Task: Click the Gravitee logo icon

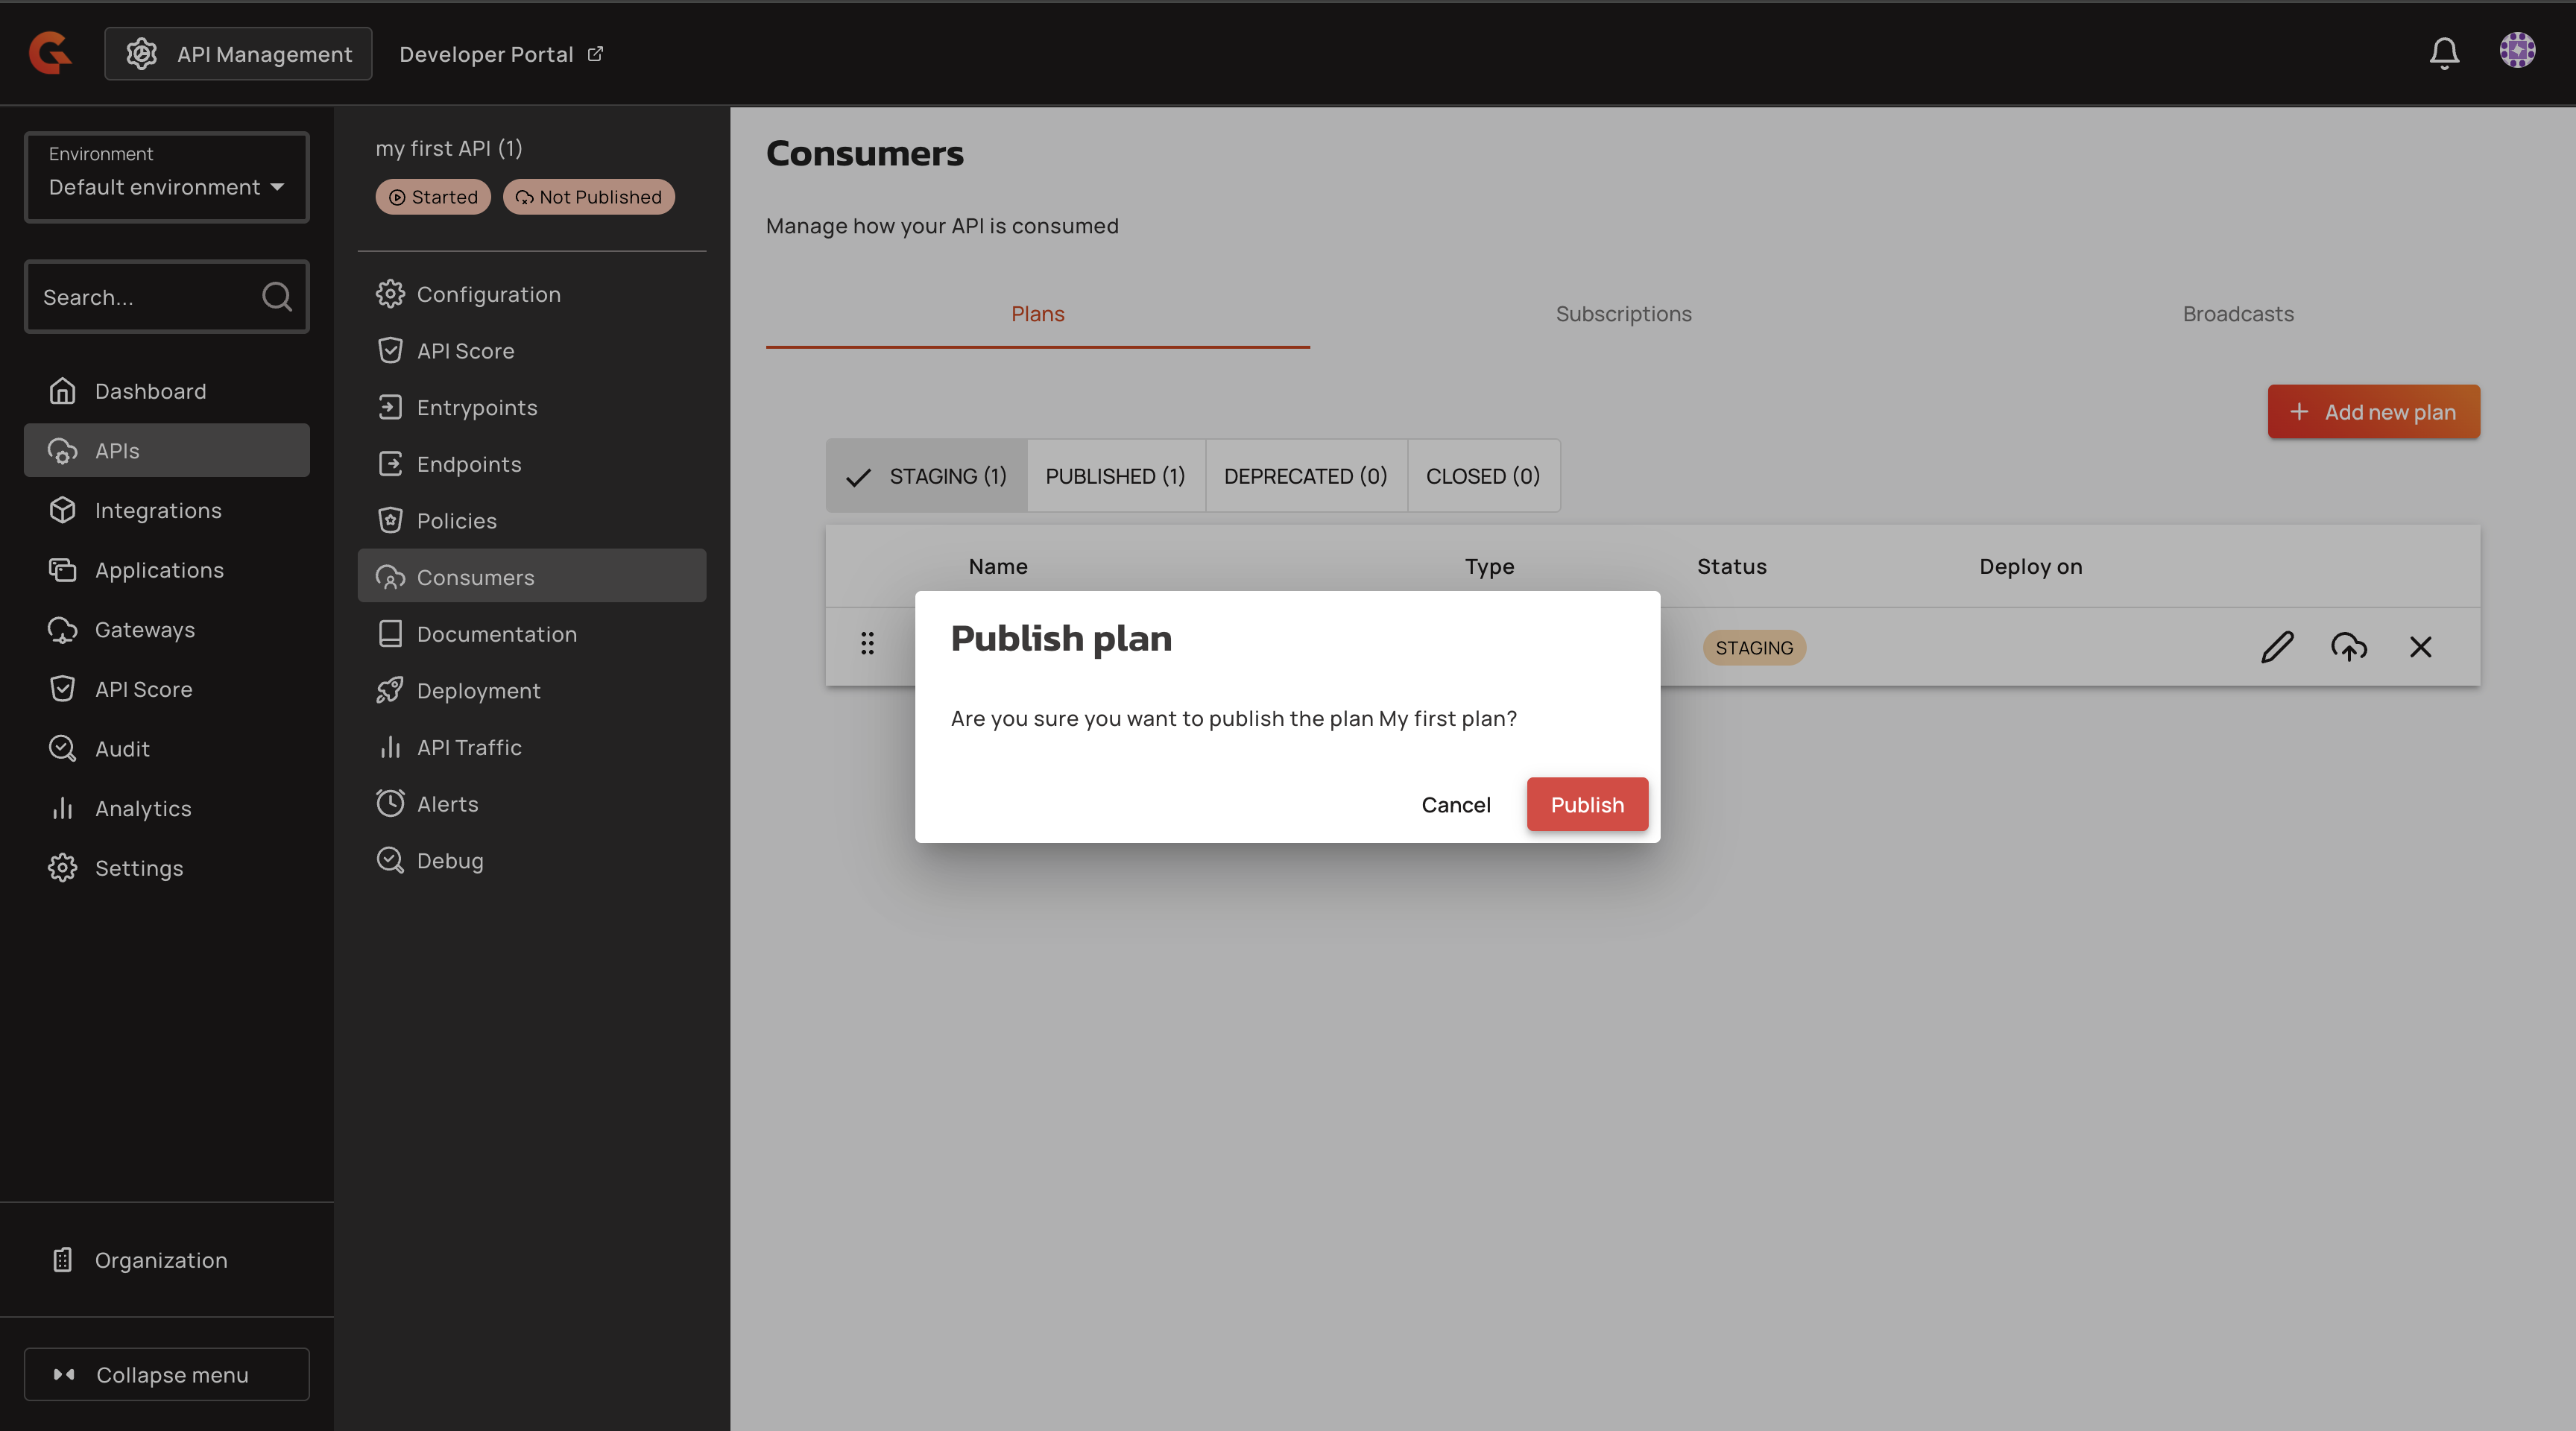Action: (50, 53)
